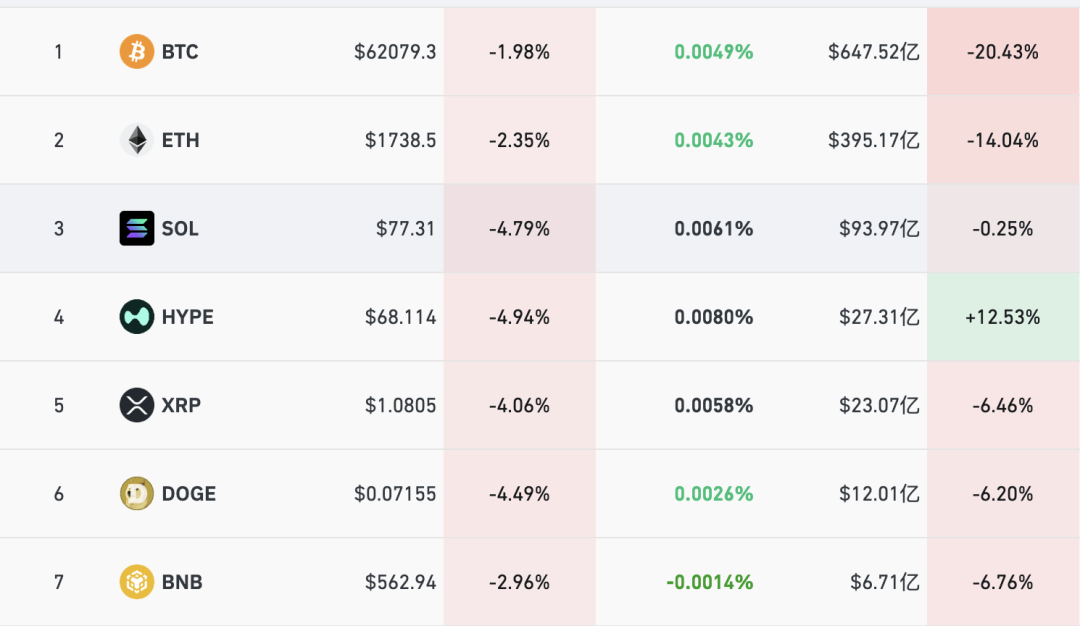The image size is (1080, 626).
Task: Open the DOGE ticker link
Action: point(189,494)
